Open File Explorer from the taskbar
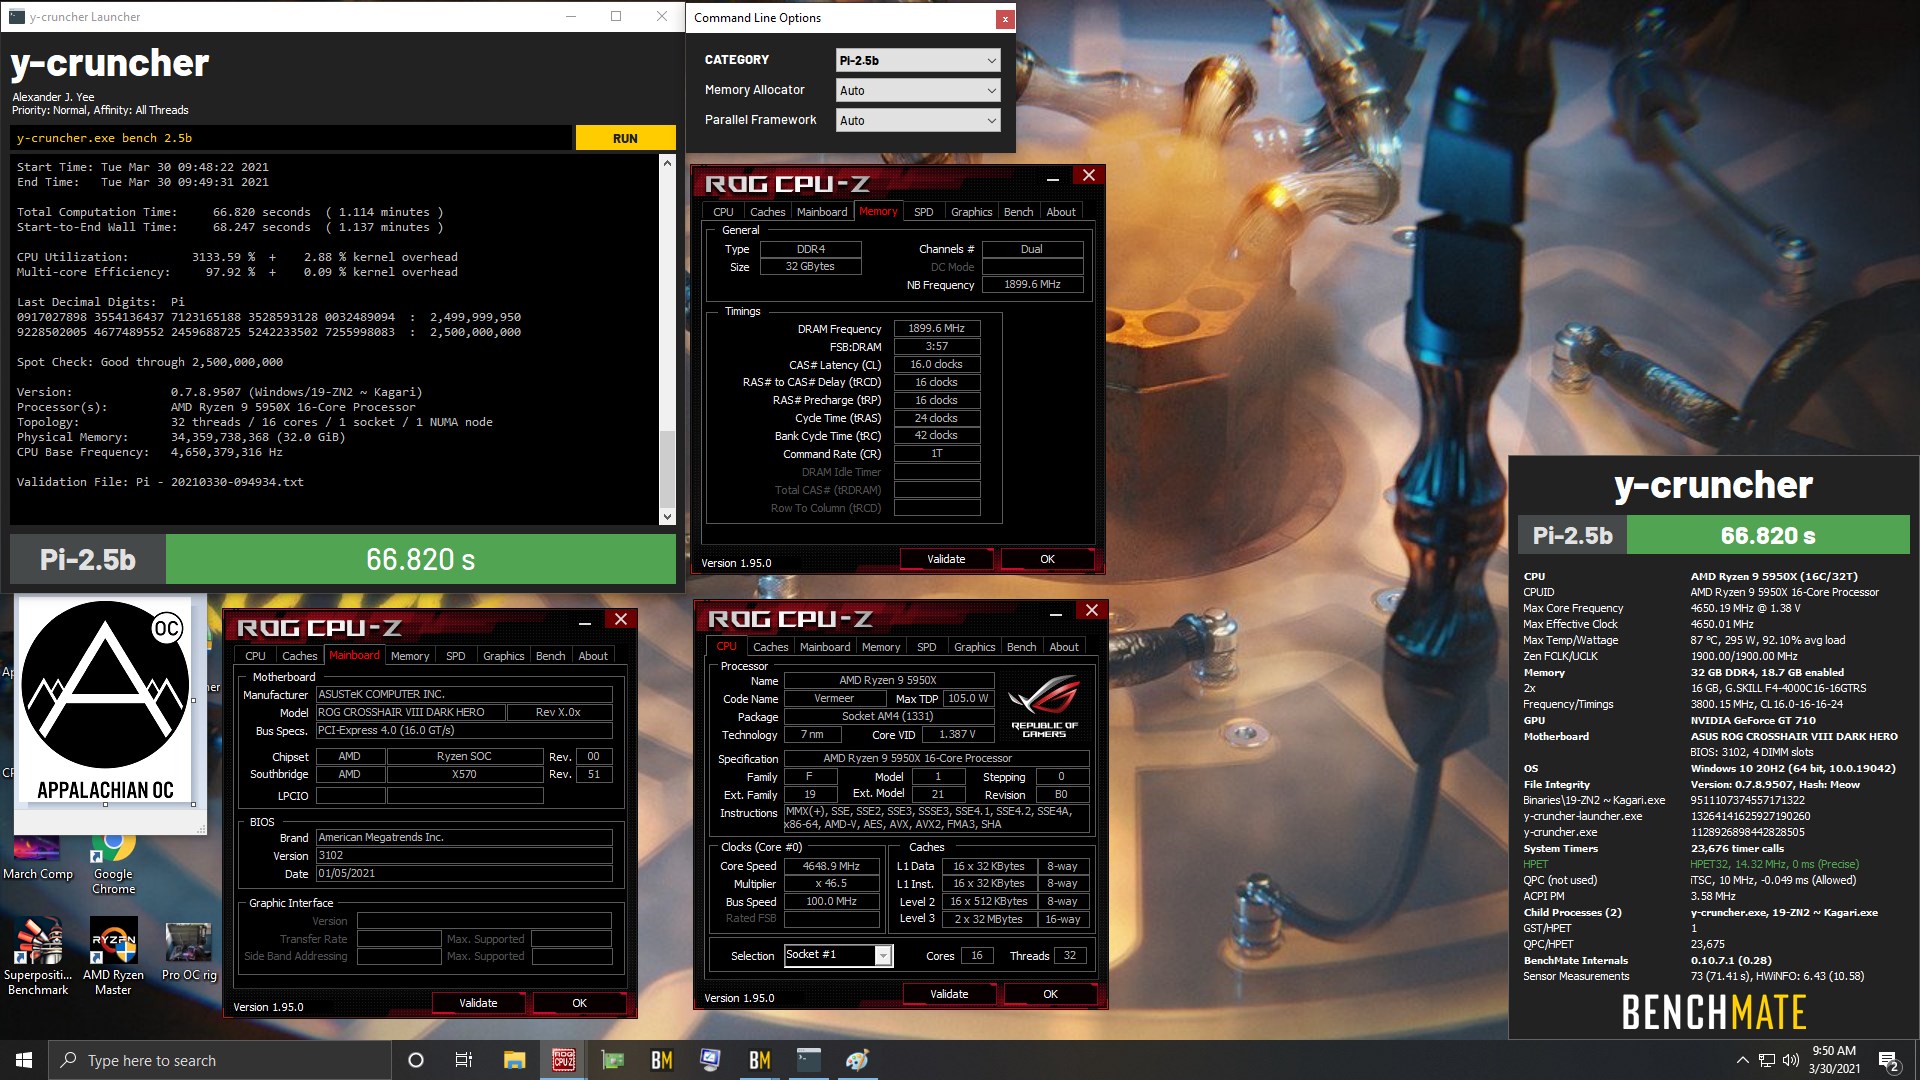The width and height of the screenshot is (1920, 1080). [514, 1060]
